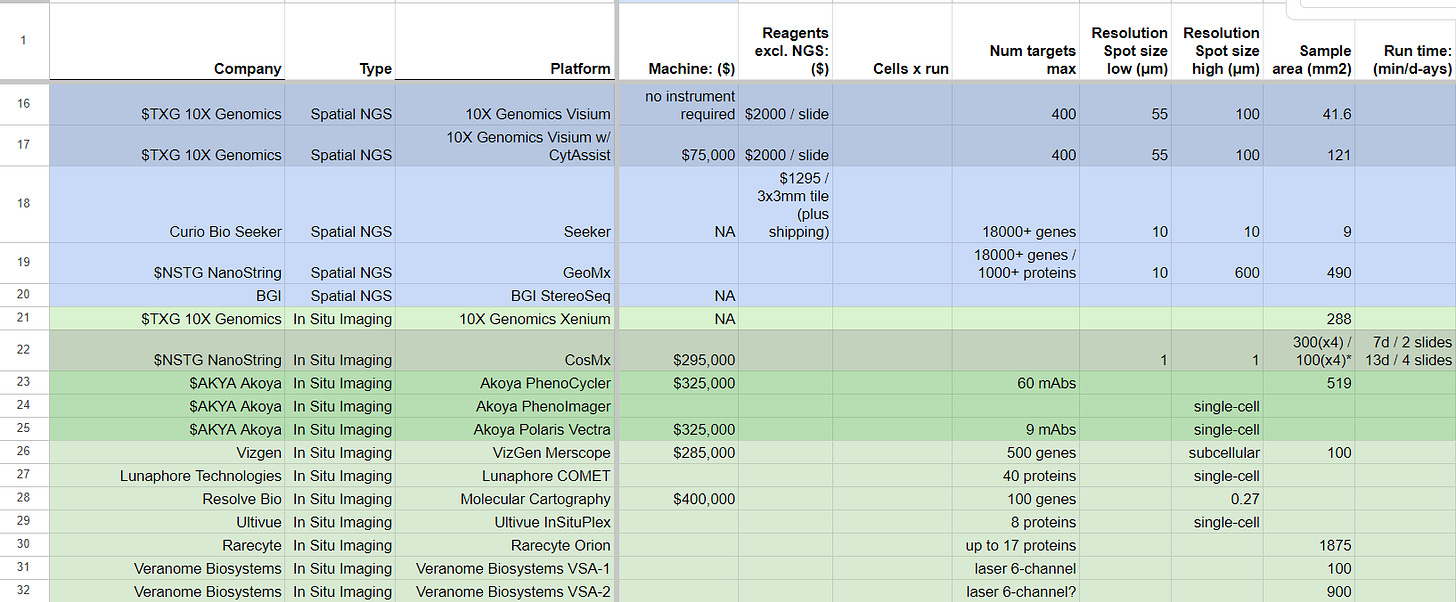The image size is (1456, 602).
Task: Click the 'Cells x run' header cell
Action: 892,42
